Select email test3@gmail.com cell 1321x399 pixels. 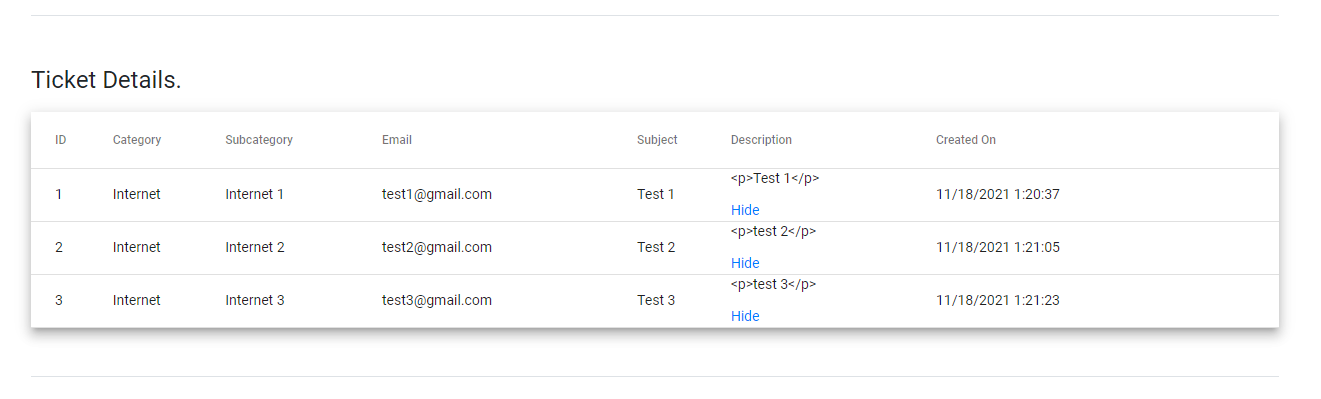pos(437,300)
